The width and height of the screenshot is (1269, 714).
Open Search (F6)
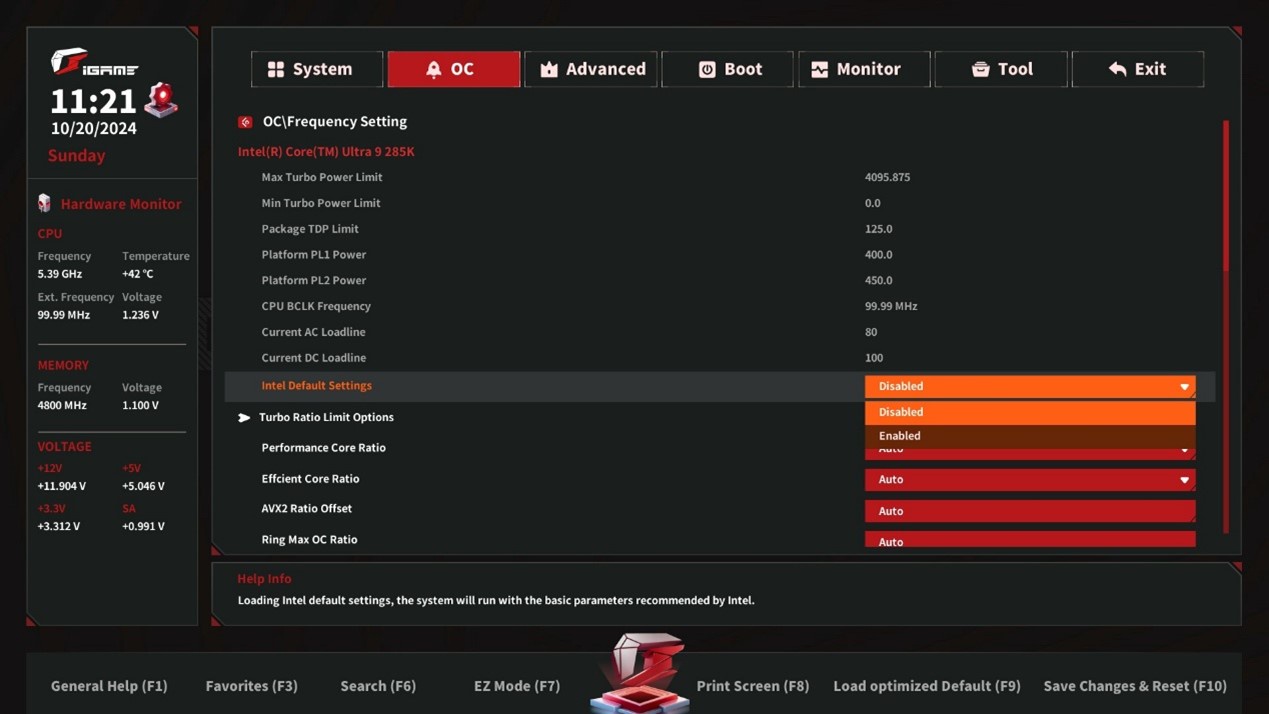(x=378, y=686)
